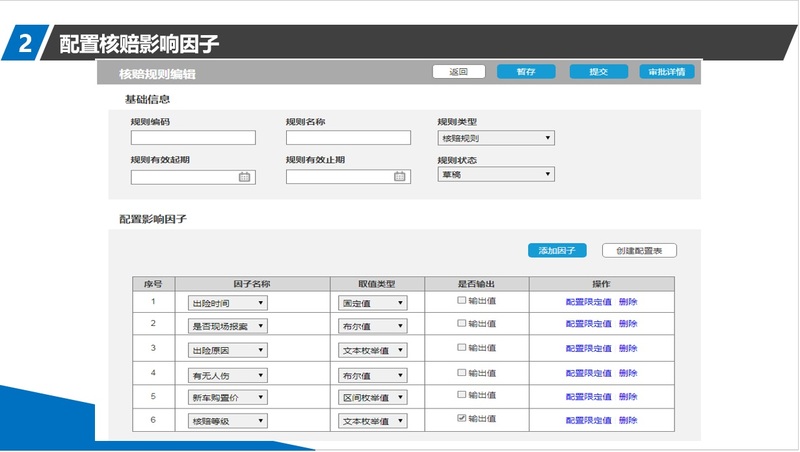Open row 2 布尔值 value type dropdown

(x=372, y=326)
